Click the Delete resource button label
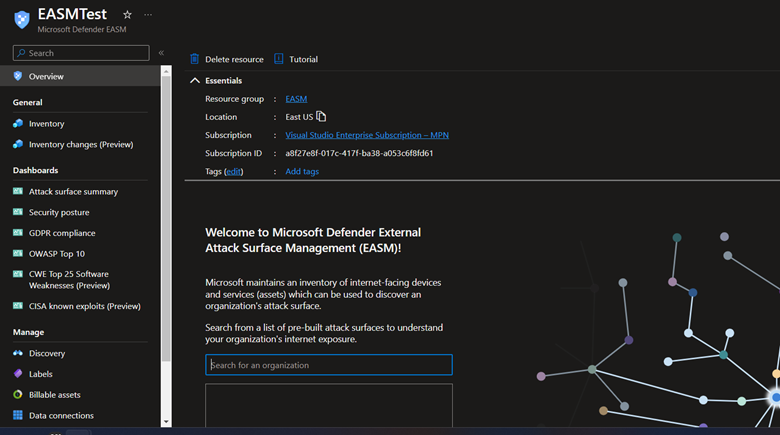This screenshot has width=780, height=435. 234,59
